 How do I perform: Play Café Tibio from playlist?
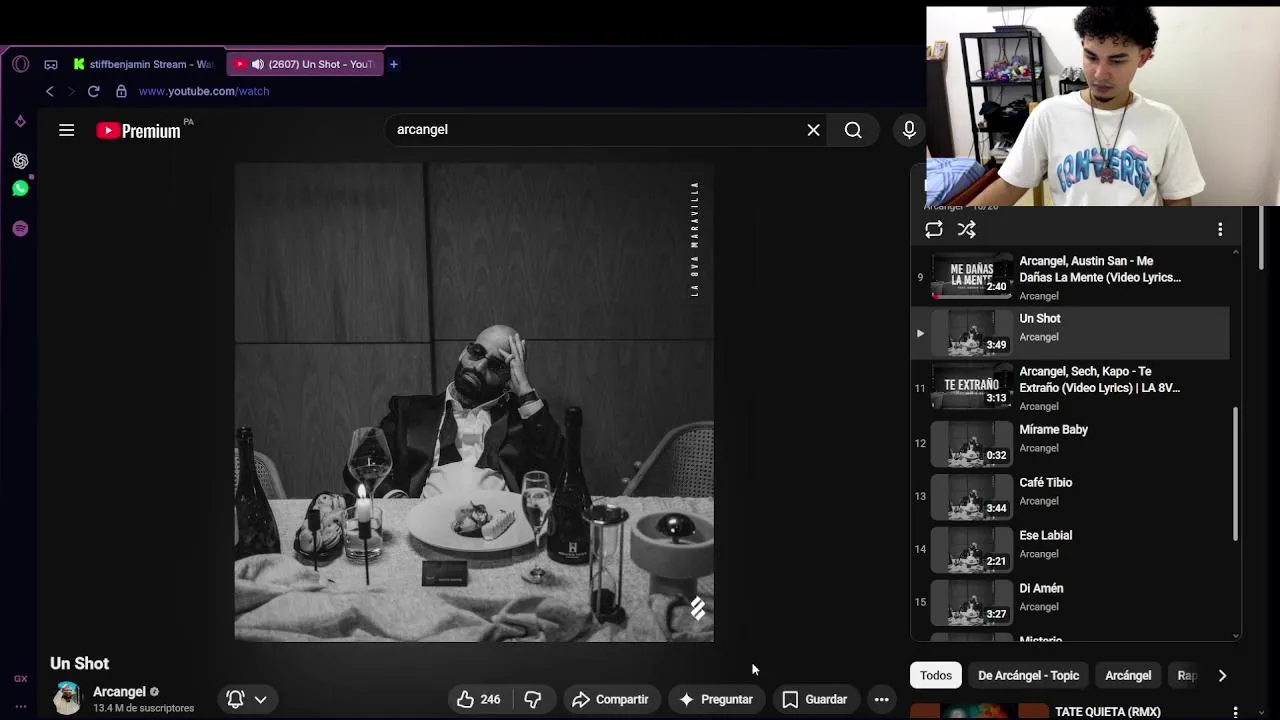(1070, 495)
